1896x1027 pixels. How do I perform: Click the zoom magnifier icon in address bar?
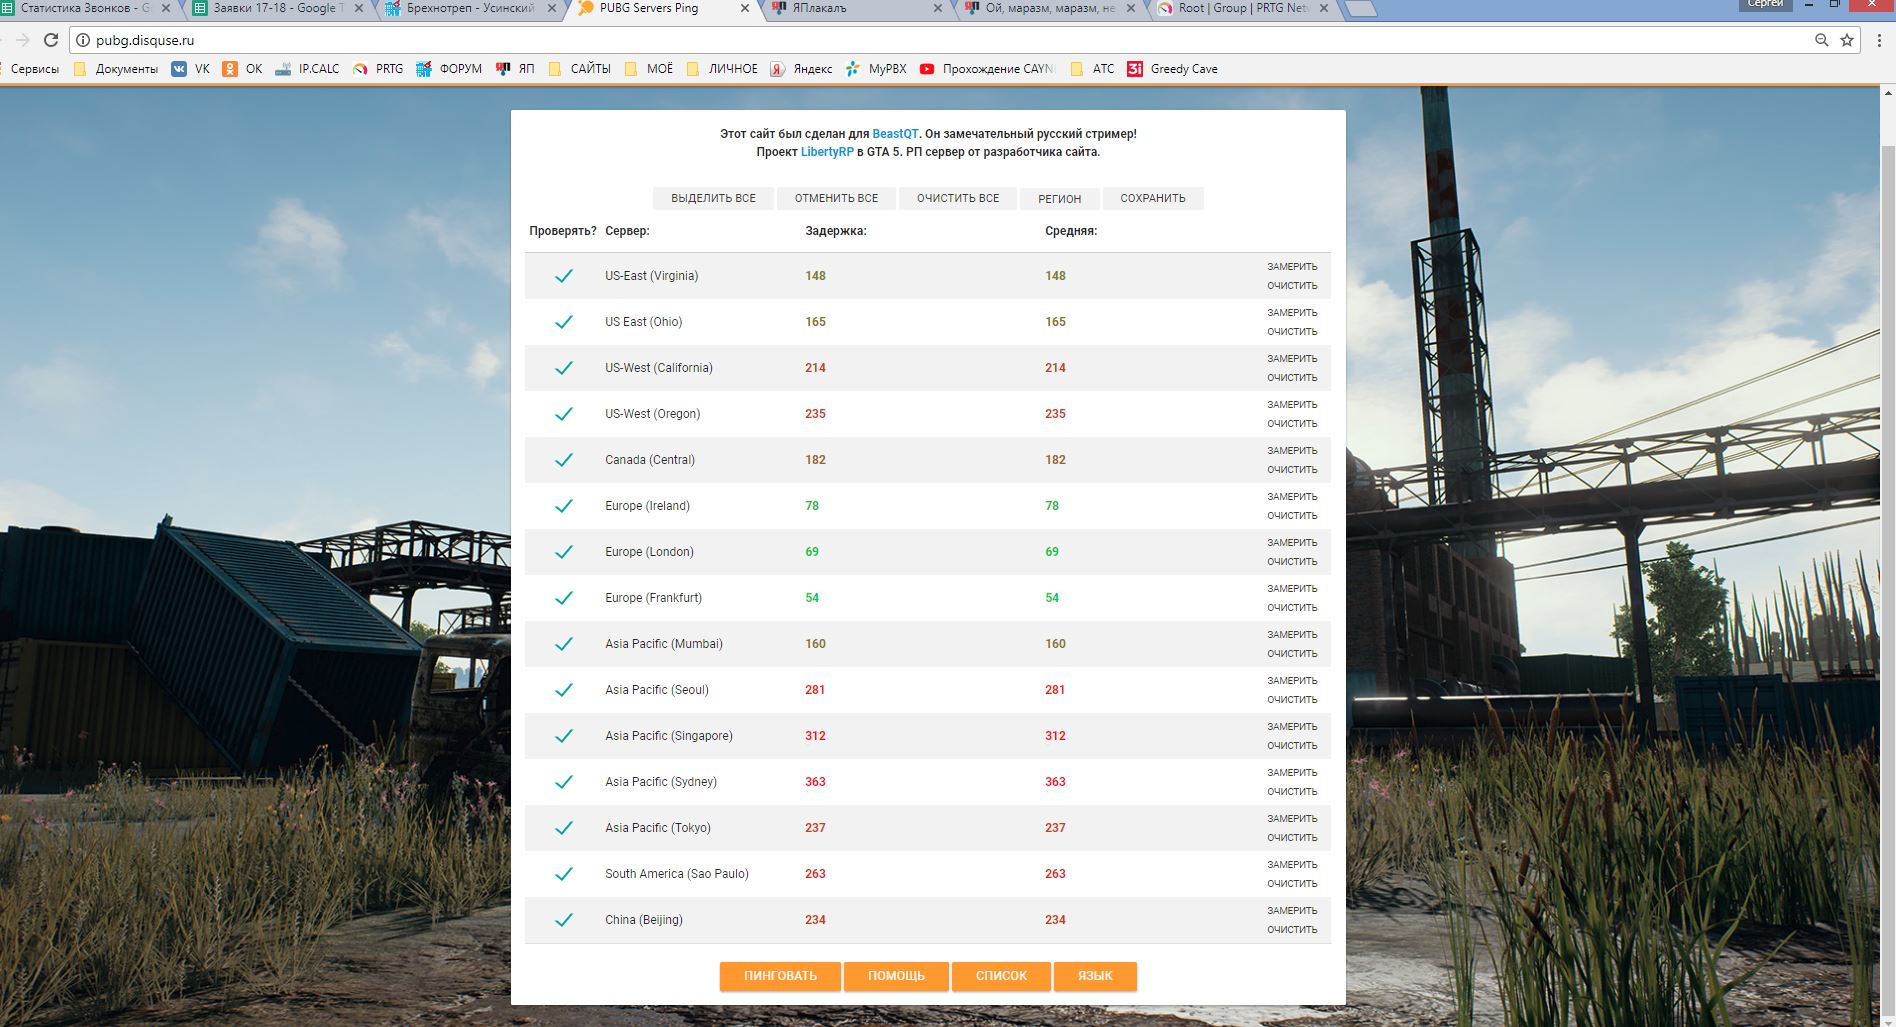(1821, 40)
